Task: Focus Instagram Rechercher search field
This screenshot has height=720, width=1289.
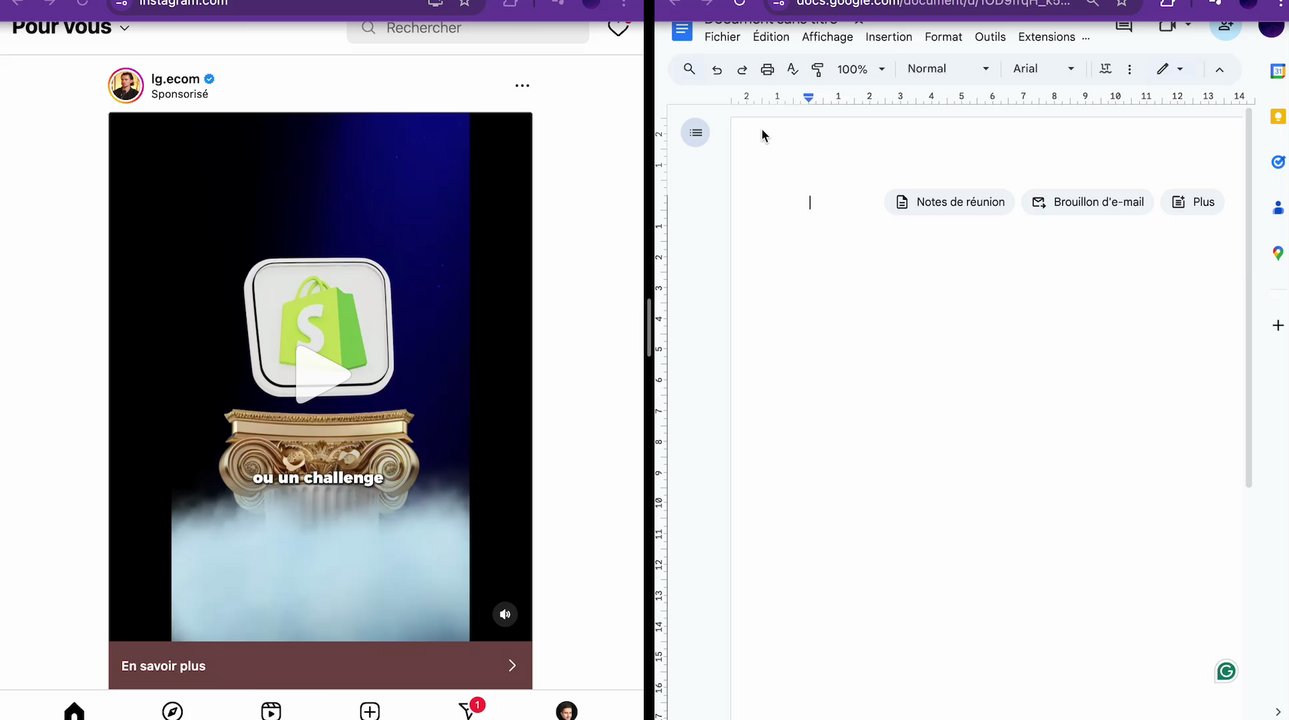Action: 468,28
